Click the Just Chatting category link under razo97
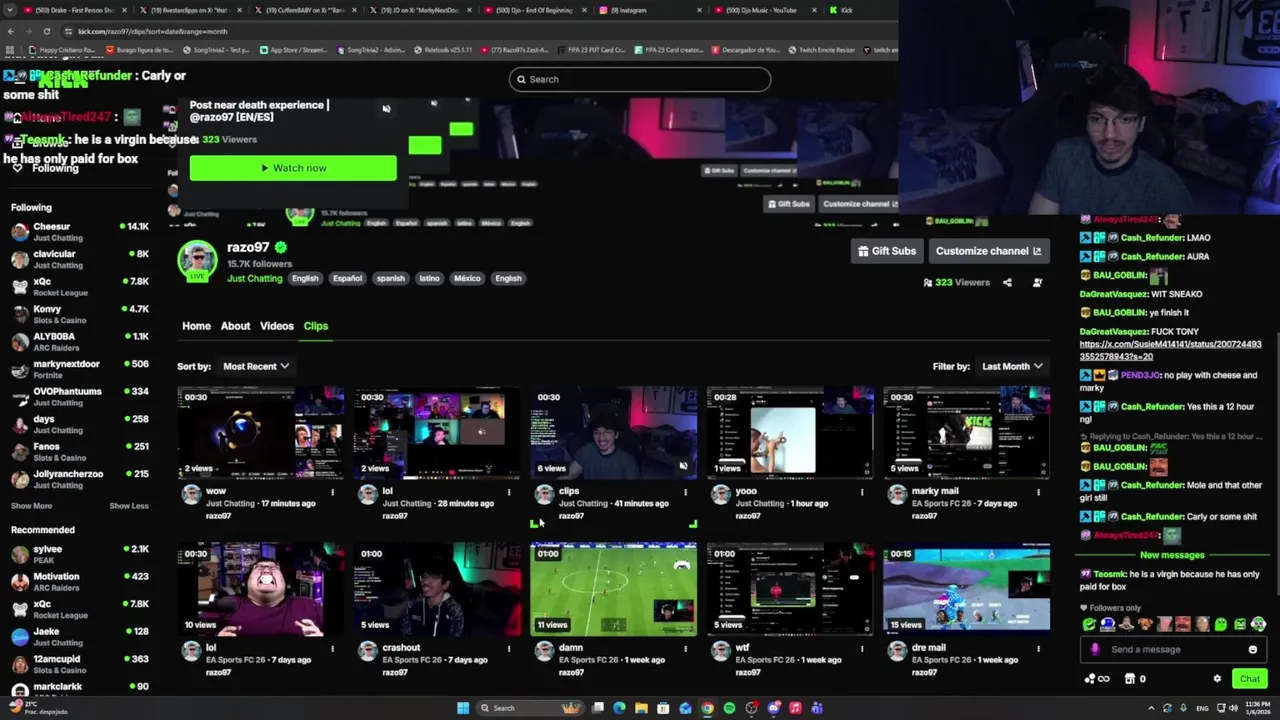The image size is (1280, 720). pyautogui.click(x=254, y=278)
